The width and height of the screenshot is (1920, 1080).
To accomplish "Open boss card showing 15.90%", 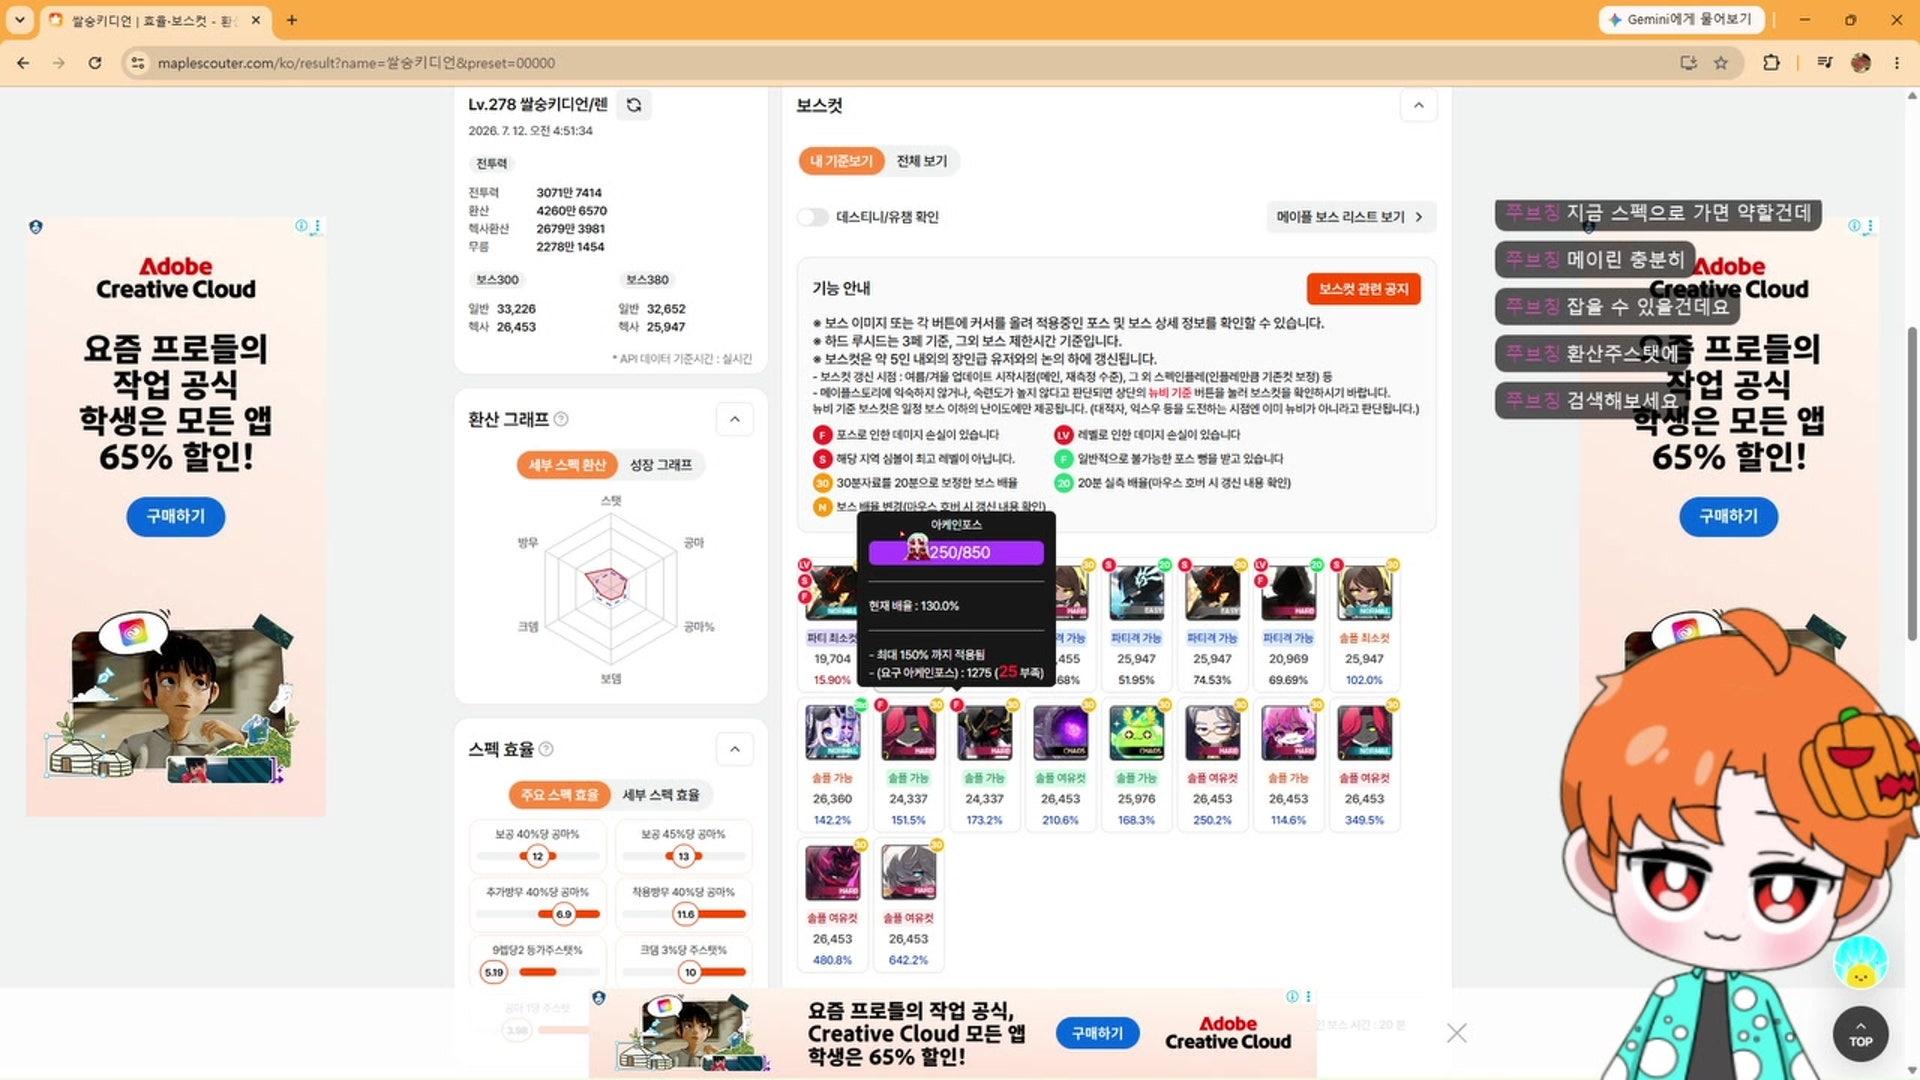I will pos(830,623).
